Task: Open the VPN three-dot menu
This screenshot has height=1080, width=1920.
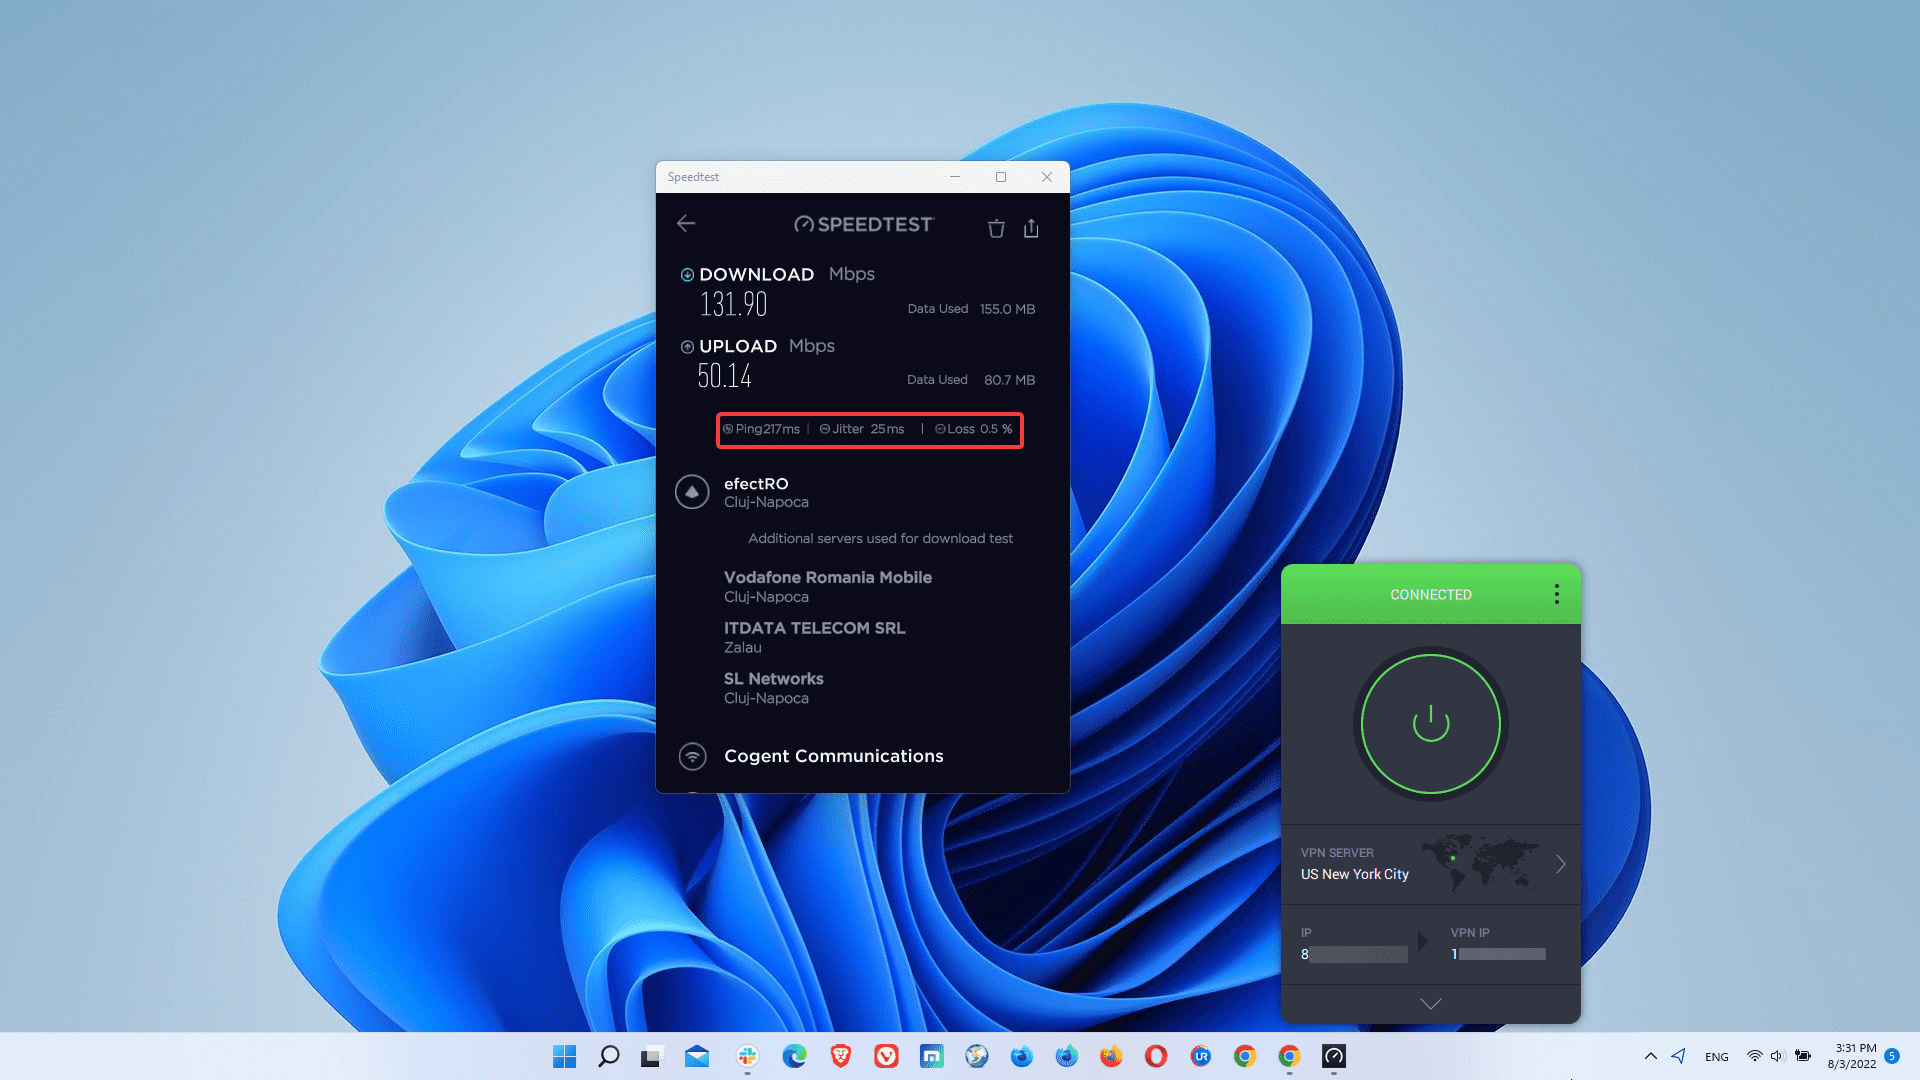Action: 1556,594
